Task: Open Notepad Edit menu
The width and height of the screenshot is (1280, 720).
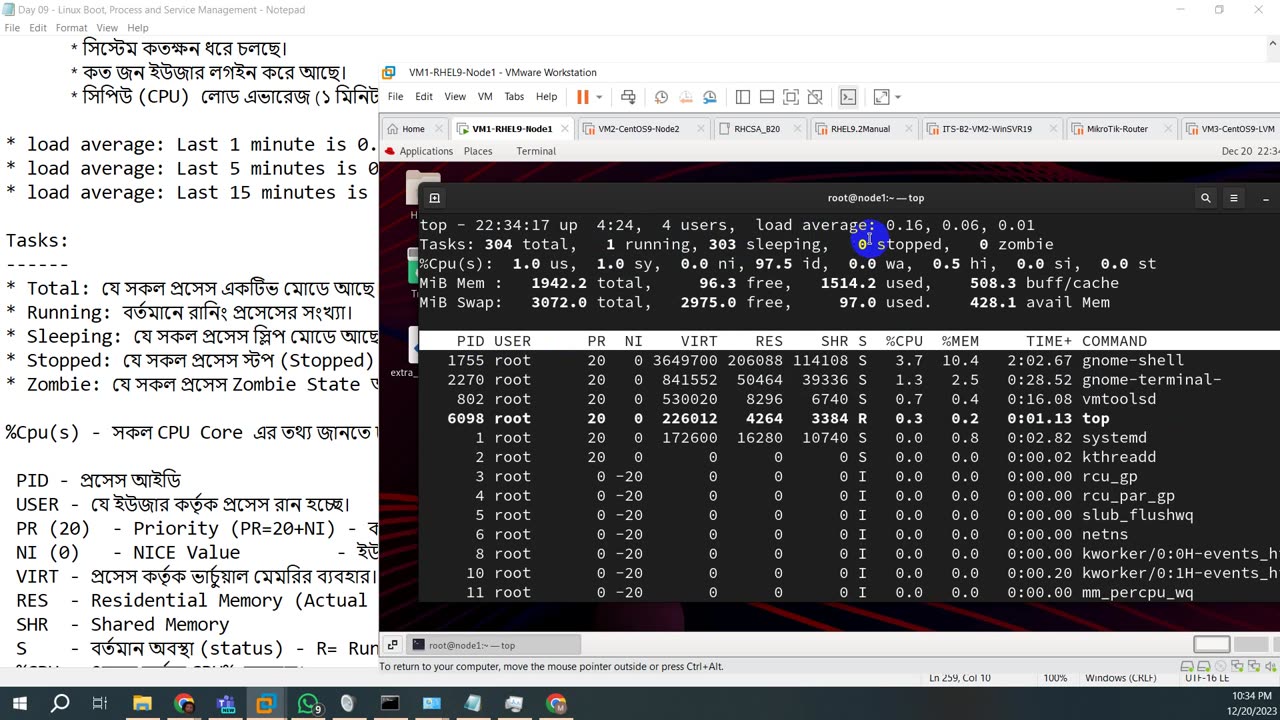Action: [x=39, y=28]
